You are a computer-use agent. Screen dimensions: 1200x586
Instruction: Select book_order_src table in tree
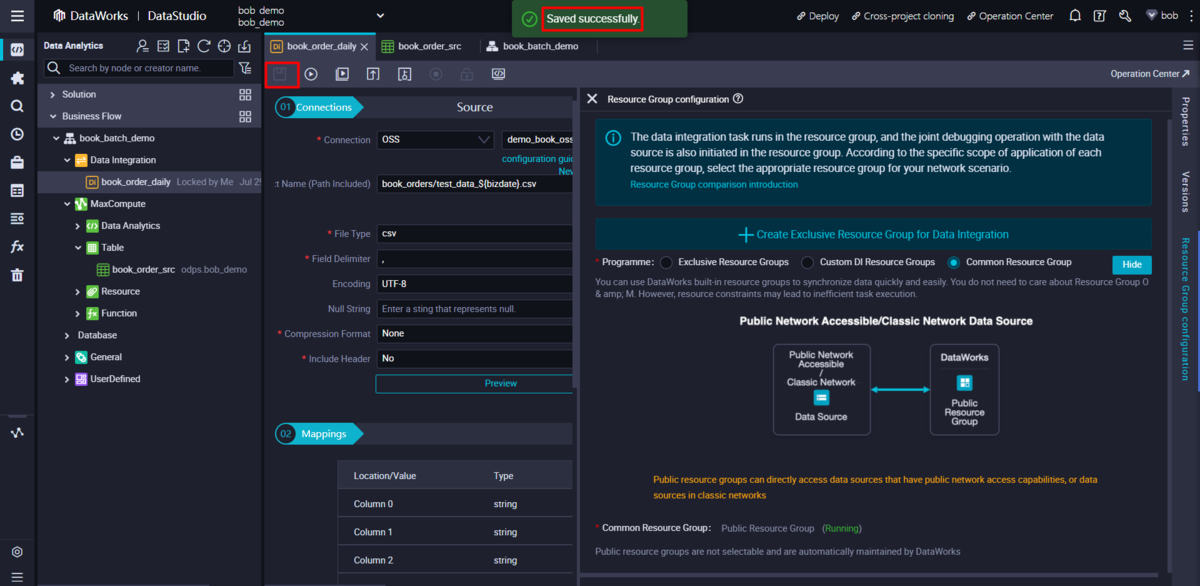[143, 269]
